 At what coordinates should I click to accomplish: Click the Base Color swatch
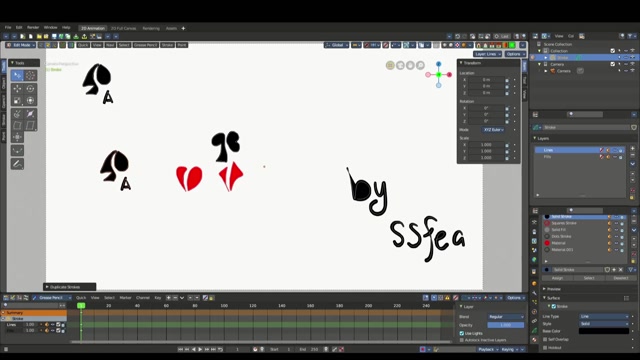click(604, 331)
